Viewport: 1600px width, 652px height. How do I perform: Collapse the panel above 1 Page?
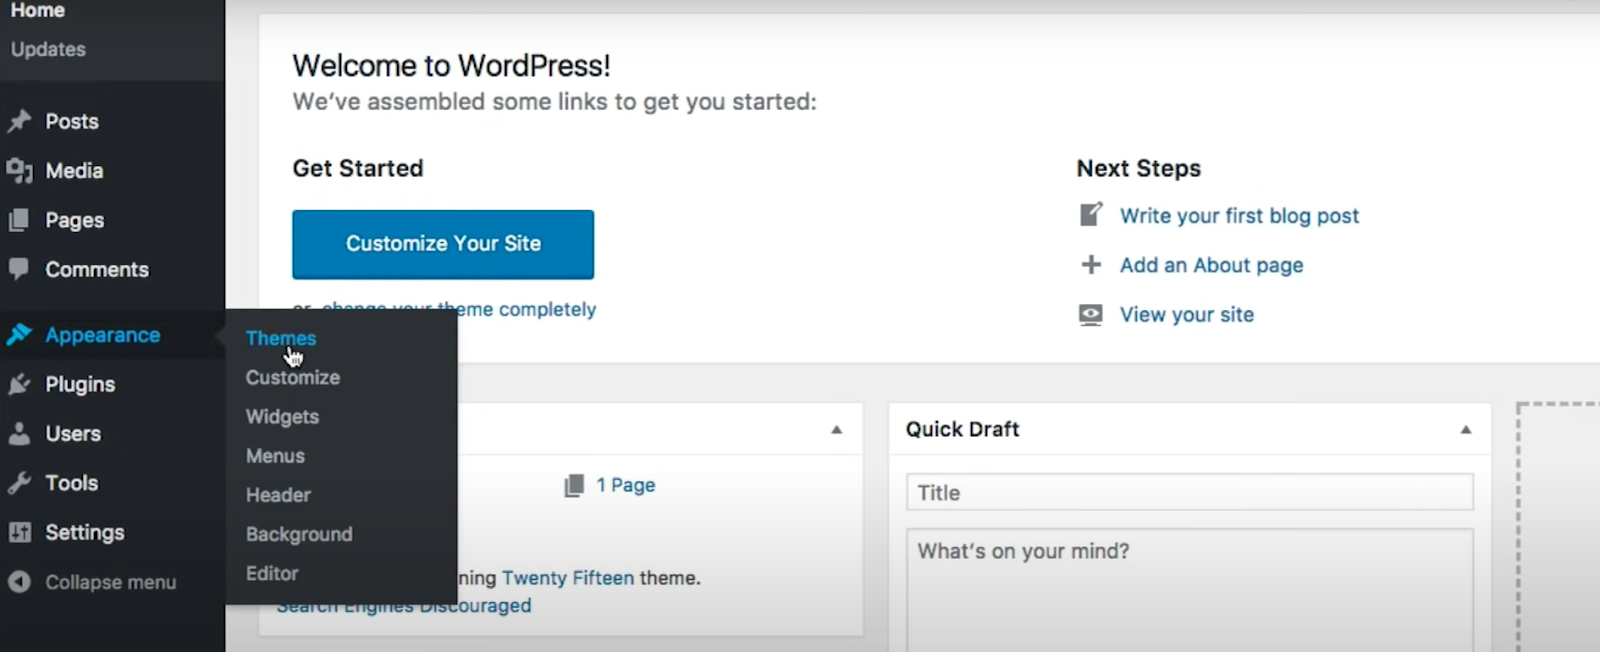tap(837, 428)
